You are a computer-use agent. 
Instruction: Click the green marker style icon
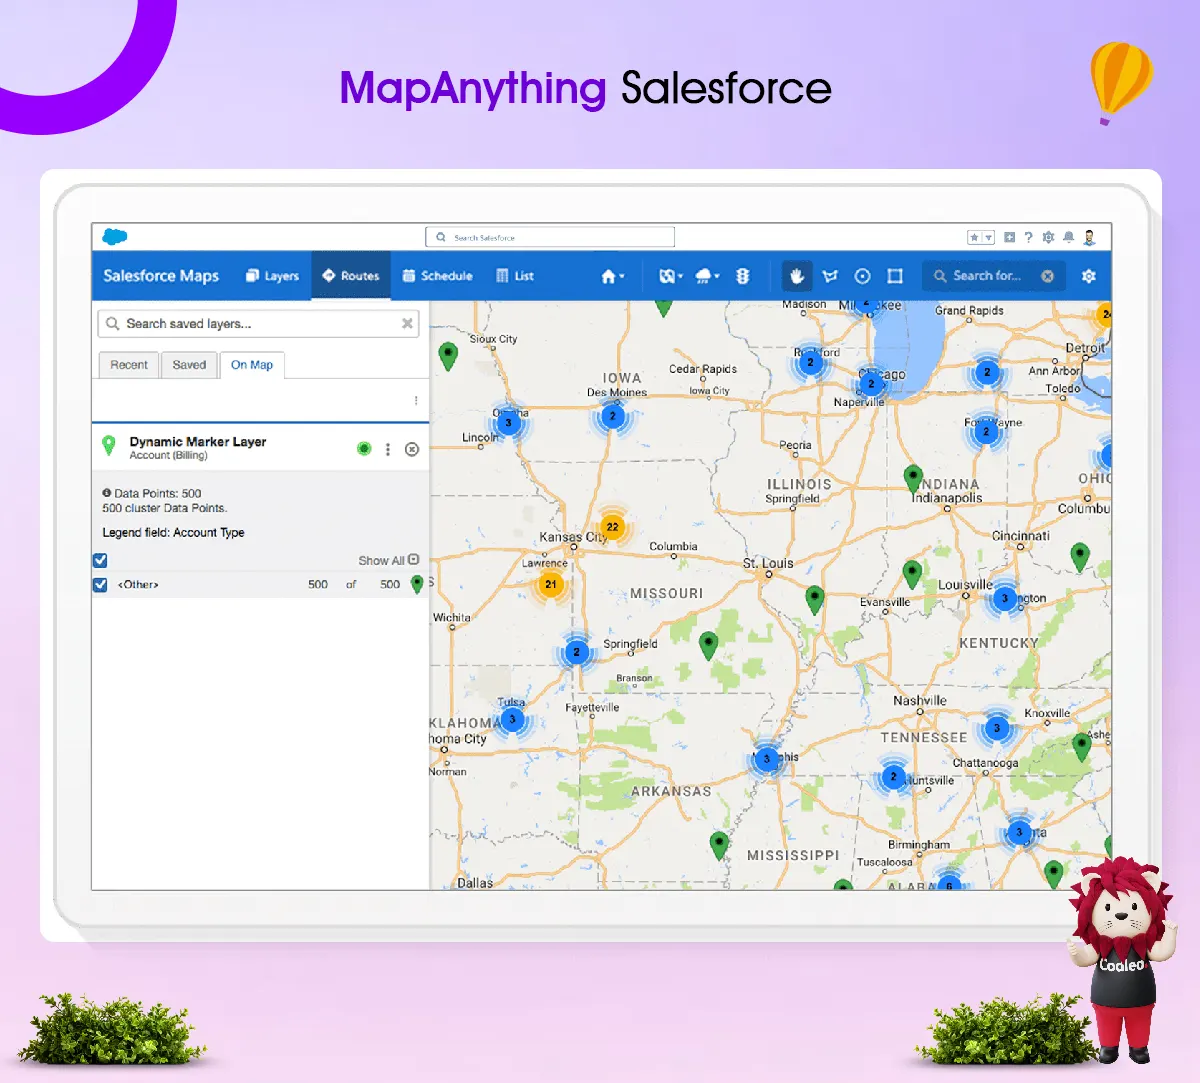(x=364, y=449)
